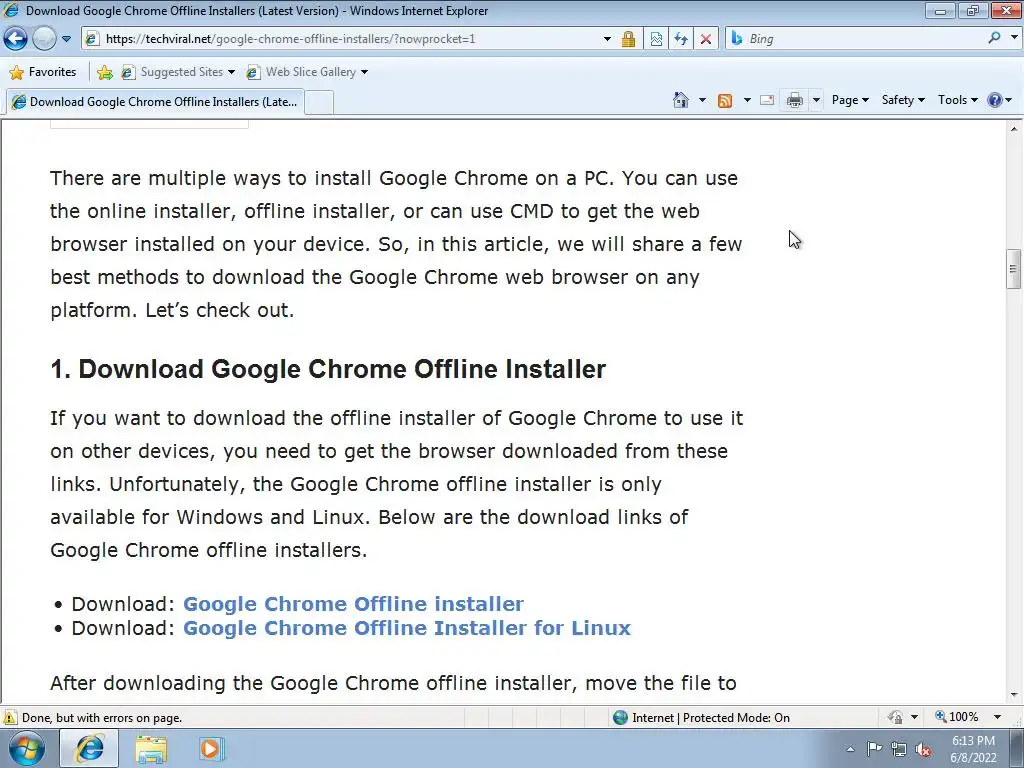Select the Download Google Chrome Offline Installers tab
Image resolution: width=1024 pixels, height=768 pixels.
click(x=155, y=101)
